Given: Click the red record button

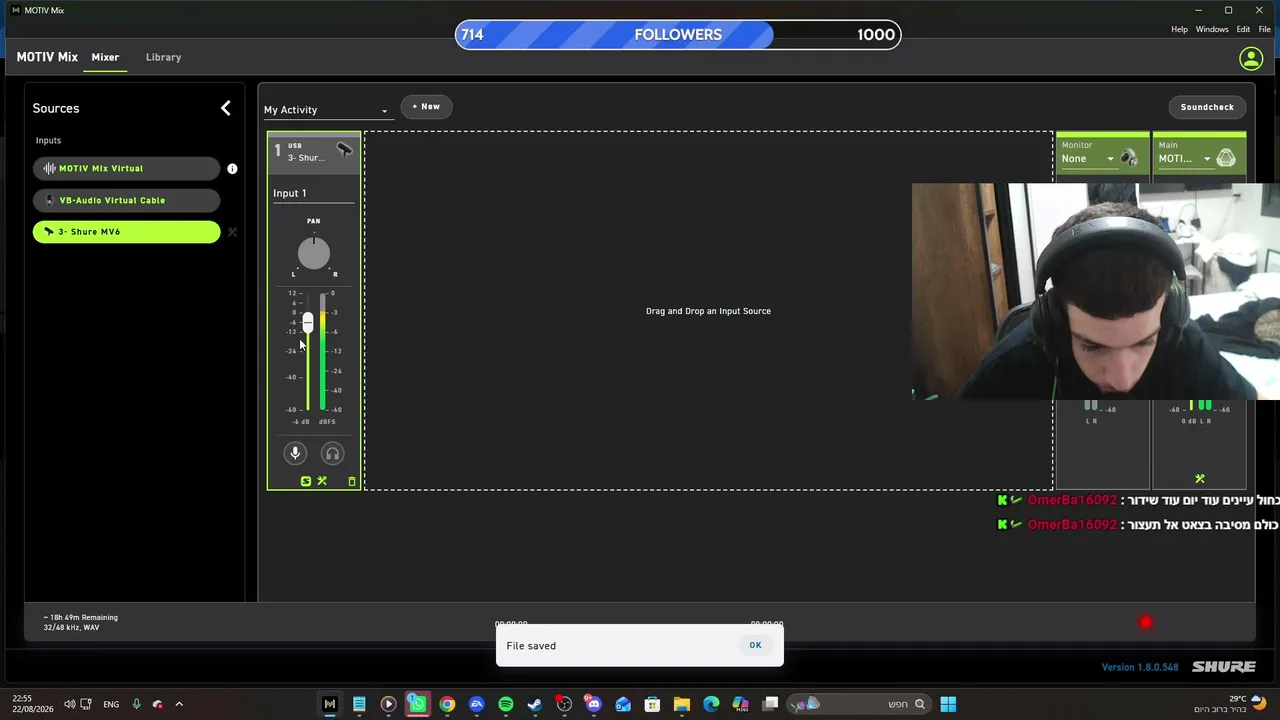Looking at the screenshot, I should pyautogui.click(x=1146, y=623).
